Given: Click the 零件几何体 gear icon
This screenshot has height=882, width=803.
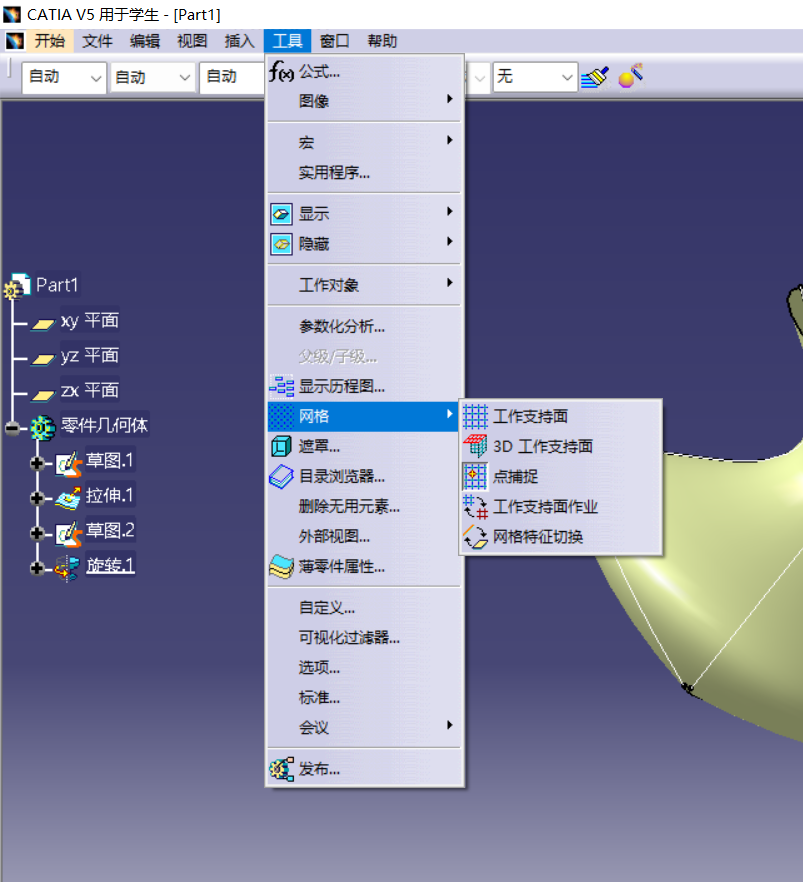Looking at the screenshot, I should click(x=43, y=428).
